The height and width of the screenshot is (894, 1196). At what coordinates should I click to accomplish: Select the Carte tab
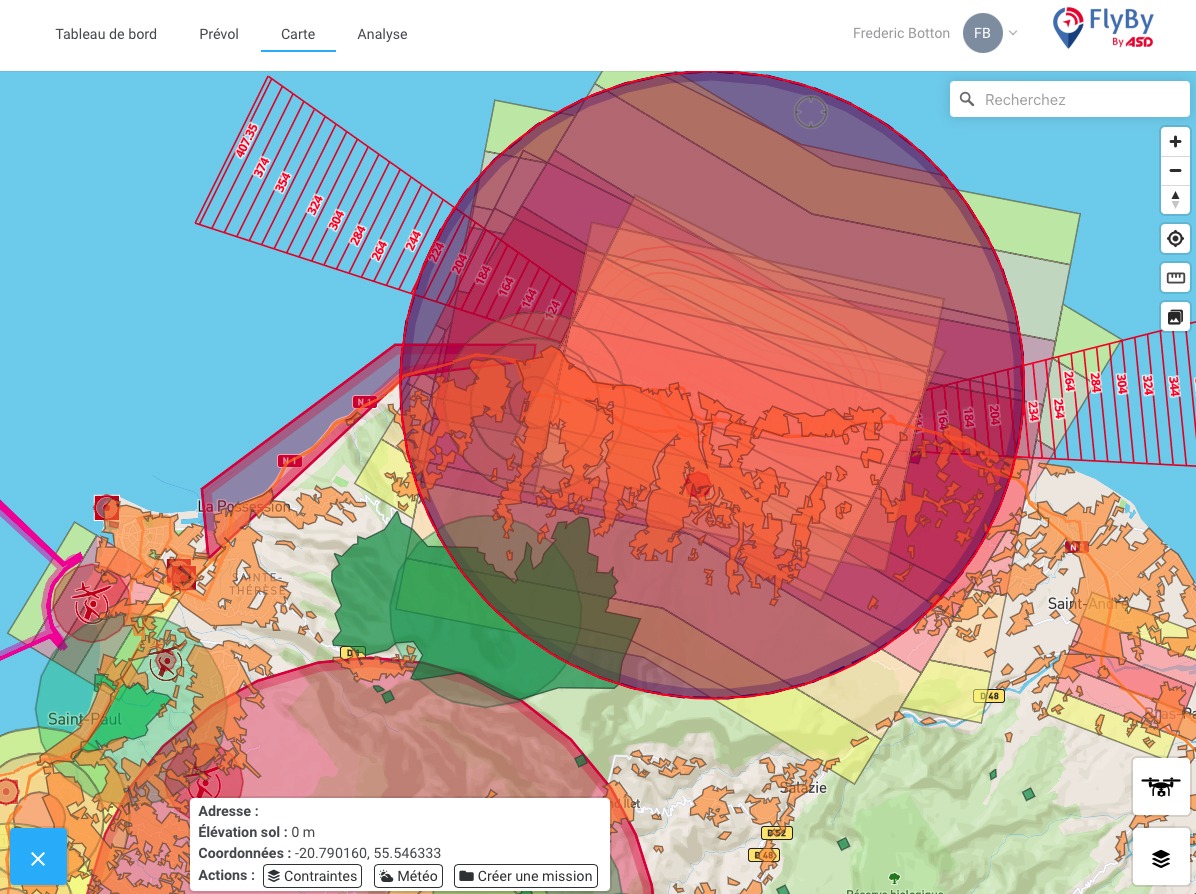tap(297, 34)
